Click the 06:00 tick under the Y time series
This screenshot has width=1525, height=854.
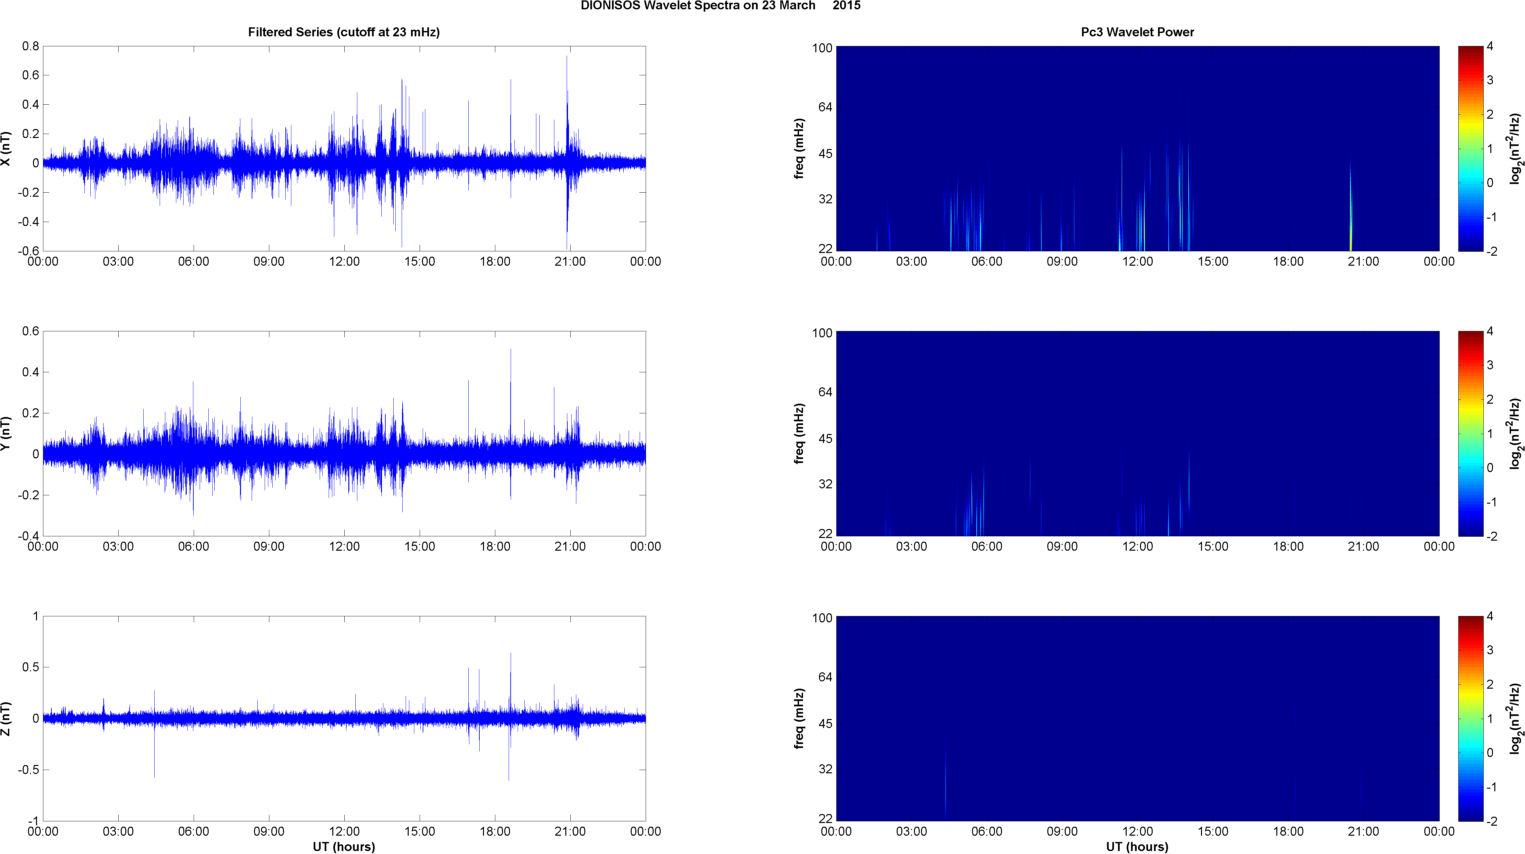pos(193,547)
